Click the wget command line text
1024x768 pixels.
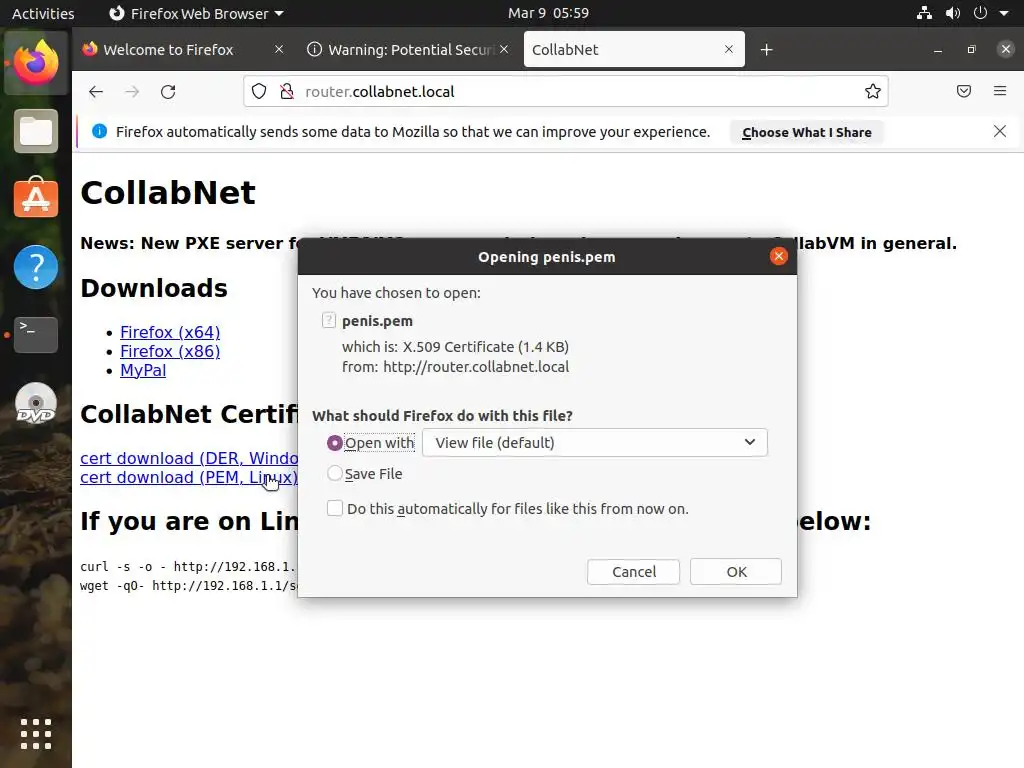pos(188,585)
